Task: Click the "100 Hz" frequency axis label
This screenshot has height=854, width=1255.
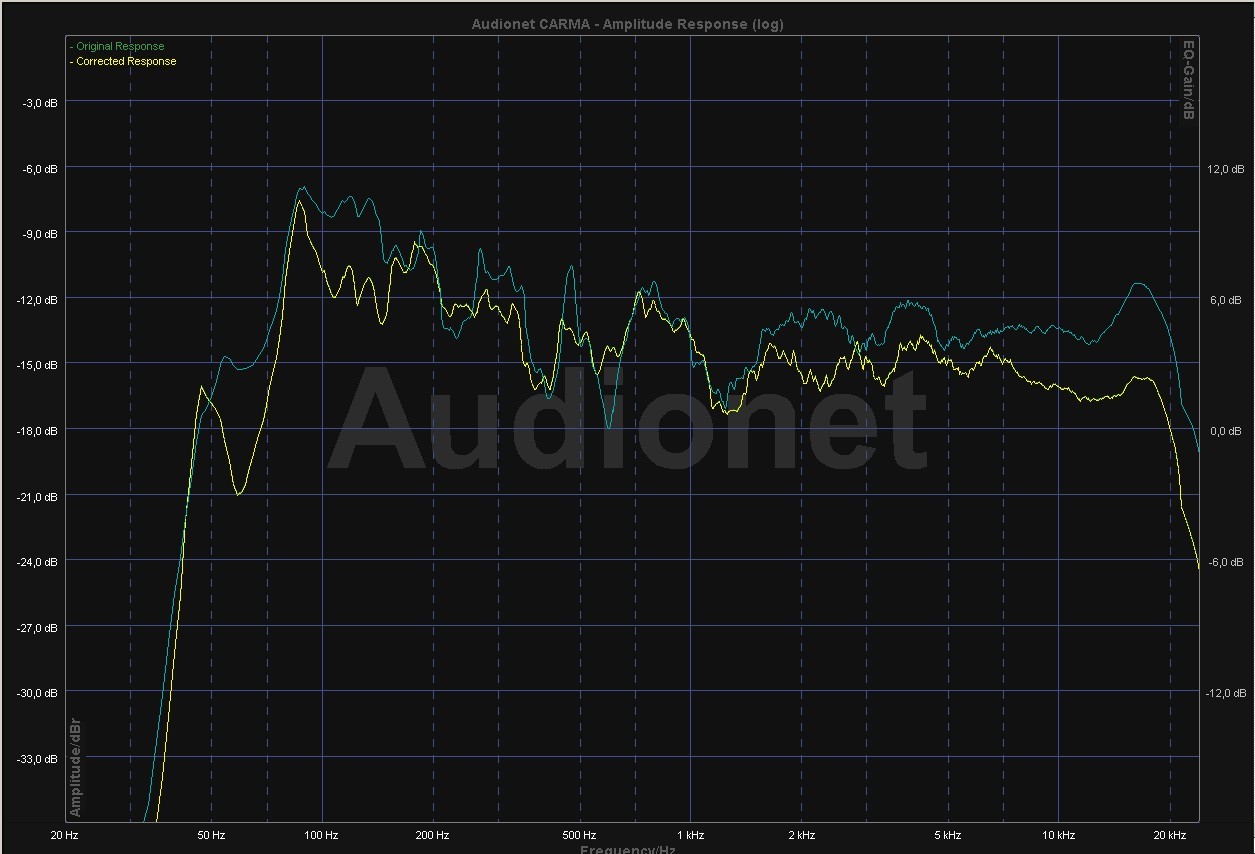Action: coord(322,835)
